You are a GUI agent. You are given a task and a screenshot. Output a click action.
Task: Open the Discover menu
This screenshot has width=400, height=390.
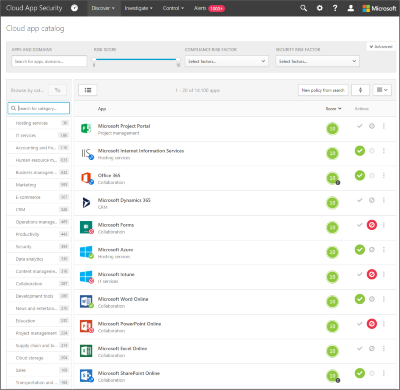point(103,8)
